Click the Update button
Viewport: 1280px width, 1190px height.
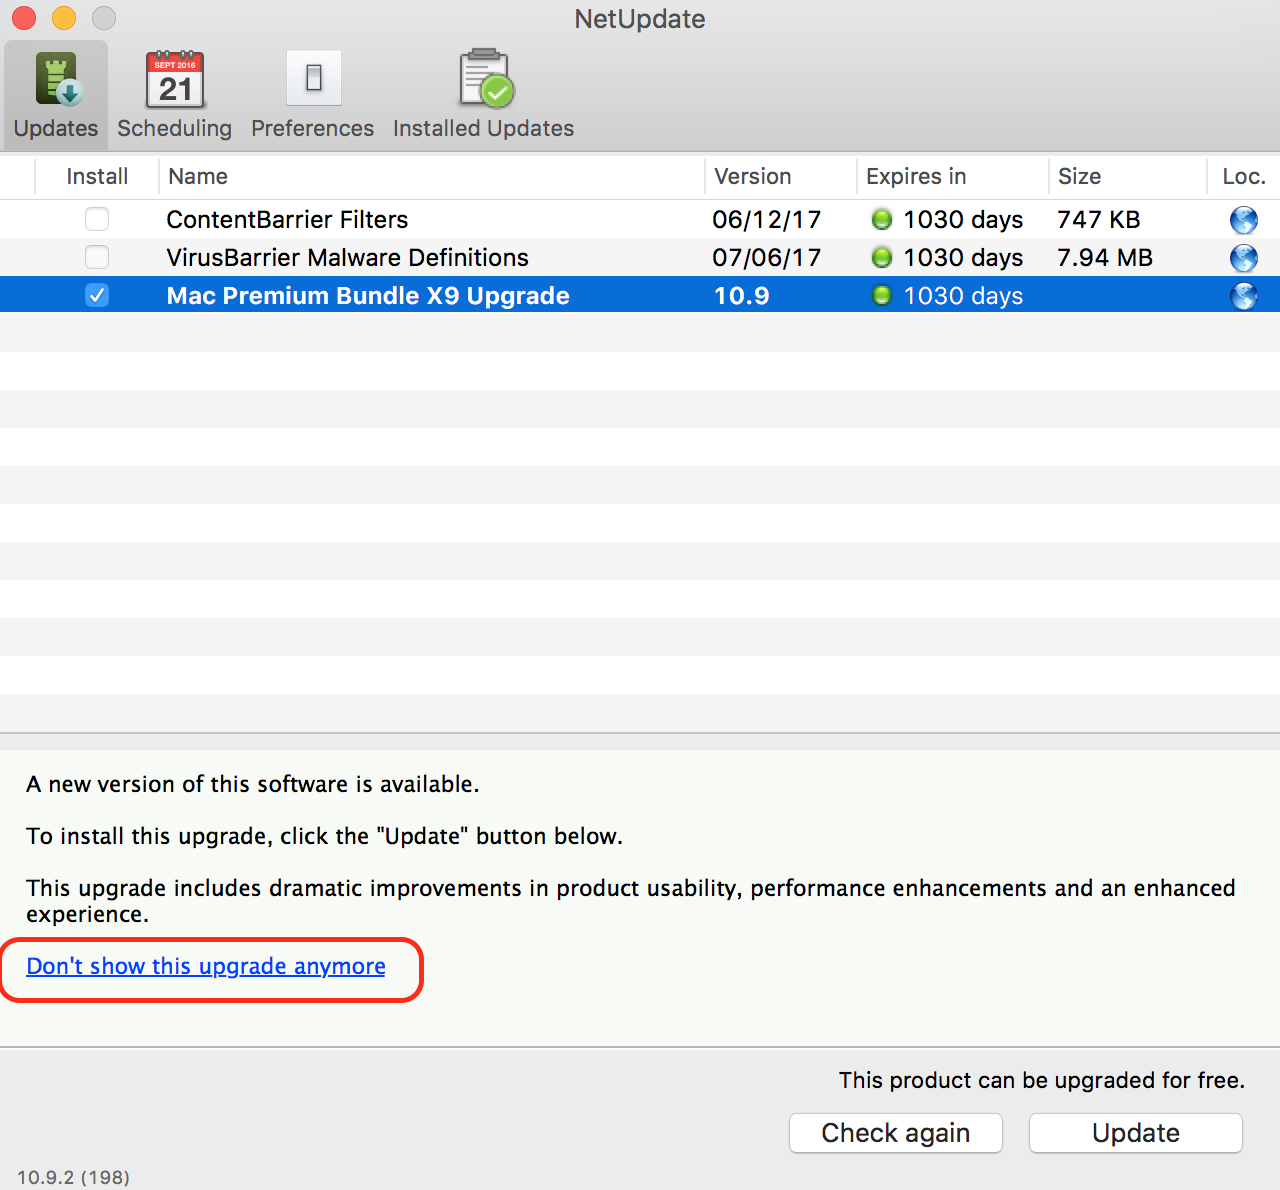1136,1133
